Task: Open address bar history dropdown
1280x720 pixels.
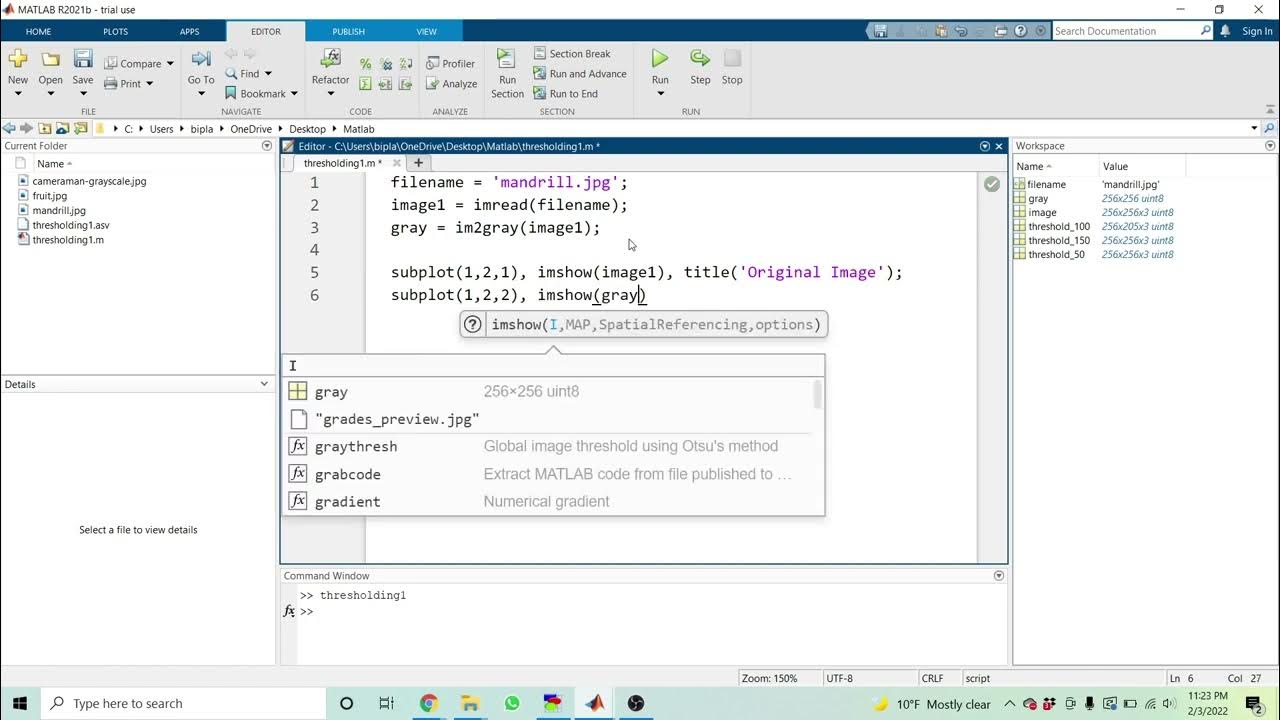Action: coord(1254,128)
